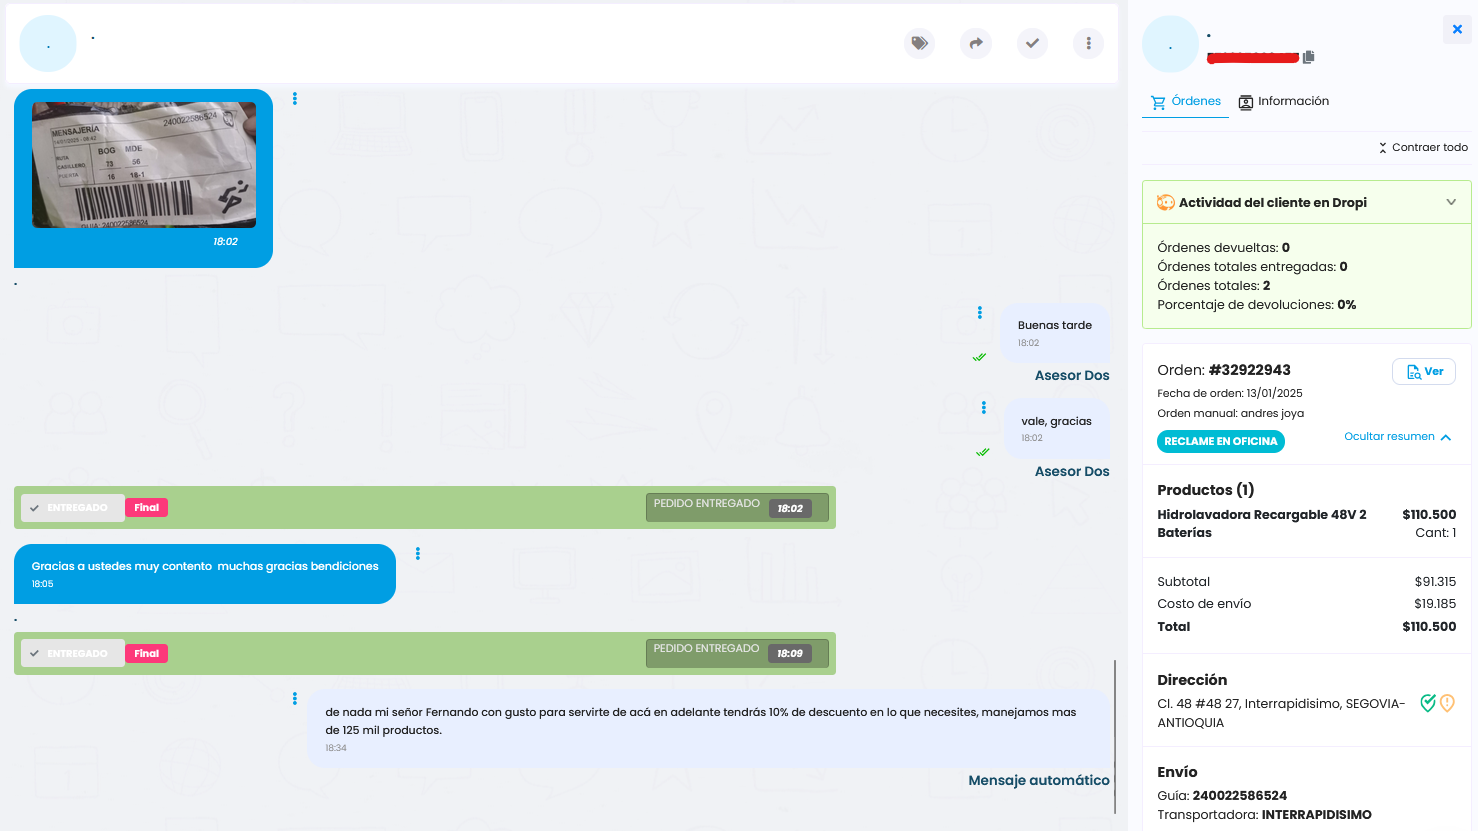Click the chat scrollbar on the right edge

(1114, 722)
